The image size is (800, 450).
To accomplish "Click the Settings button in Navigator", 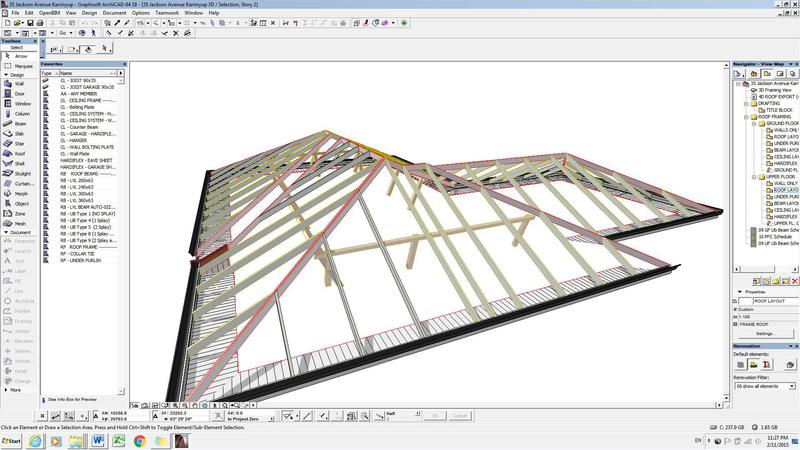I will point(765,333).
